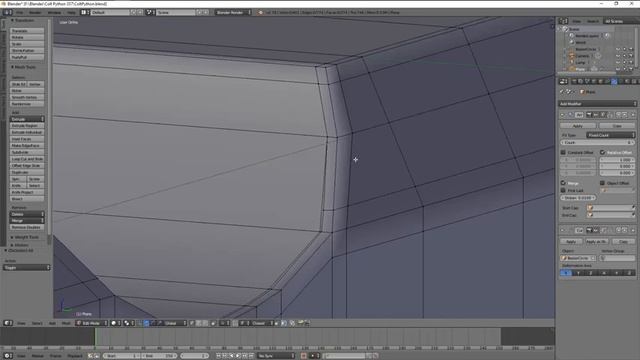Open the Delete dropdown under Remove
The width and height of the screenshot is (640, 360).
click(x=27, y=214)
